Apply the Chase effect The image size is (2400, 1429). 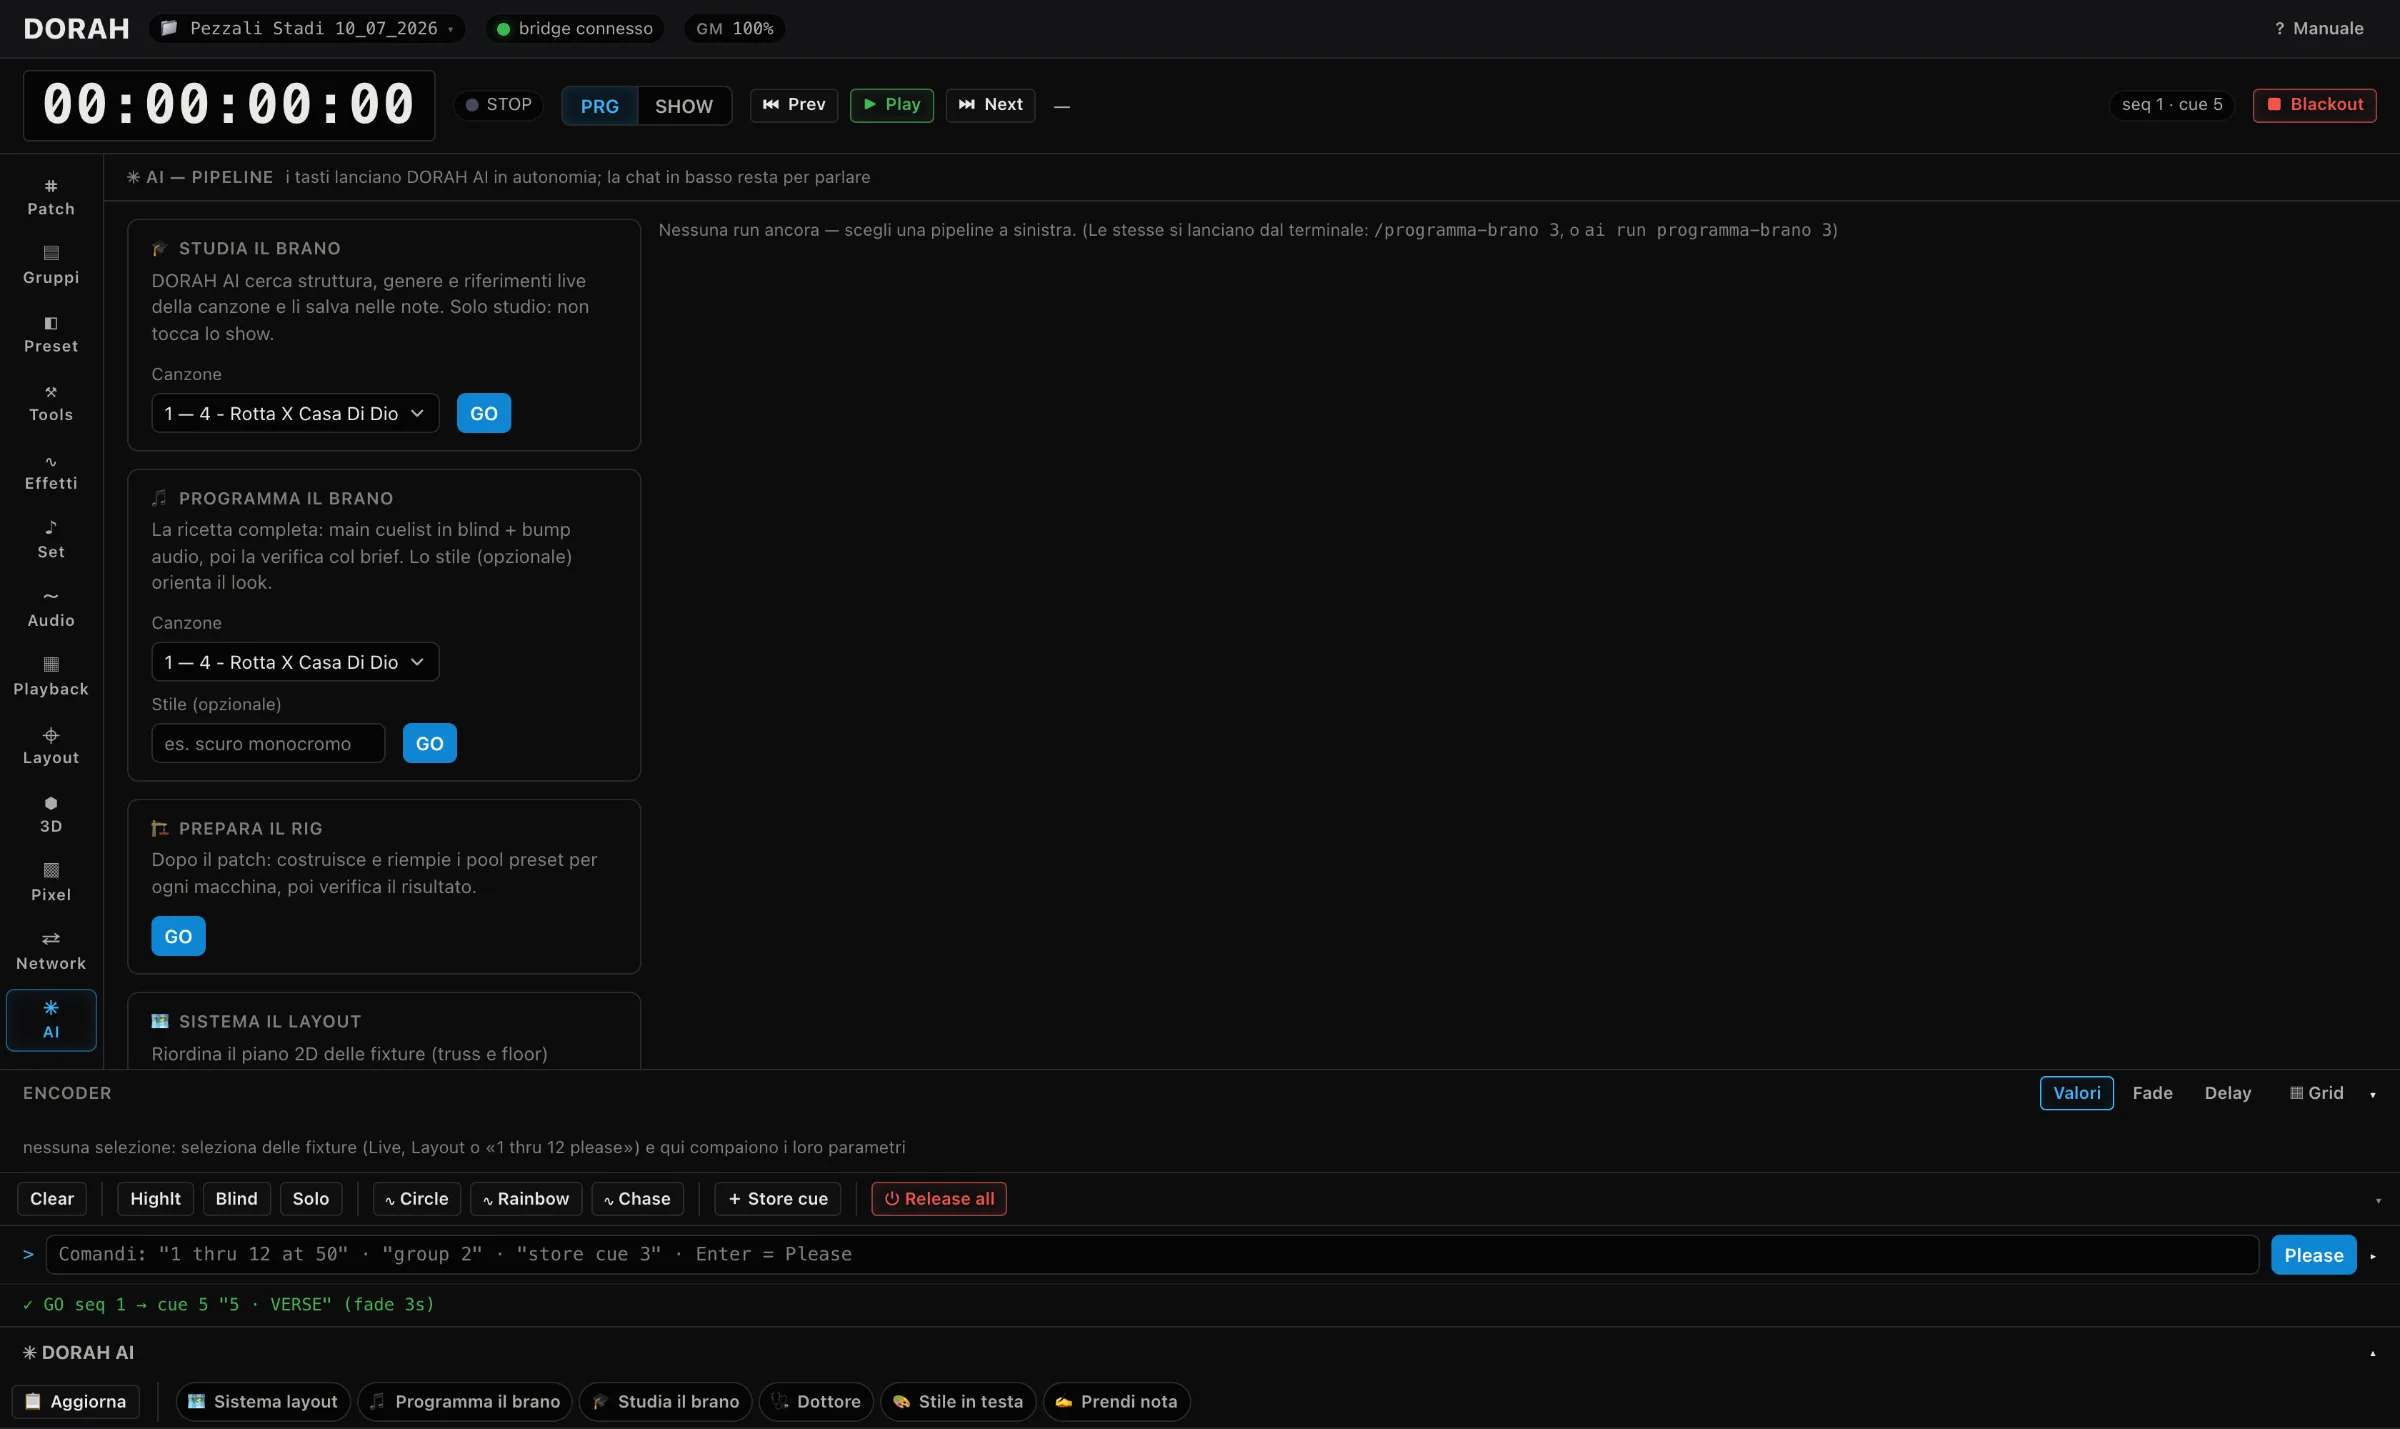point(637,1199)
